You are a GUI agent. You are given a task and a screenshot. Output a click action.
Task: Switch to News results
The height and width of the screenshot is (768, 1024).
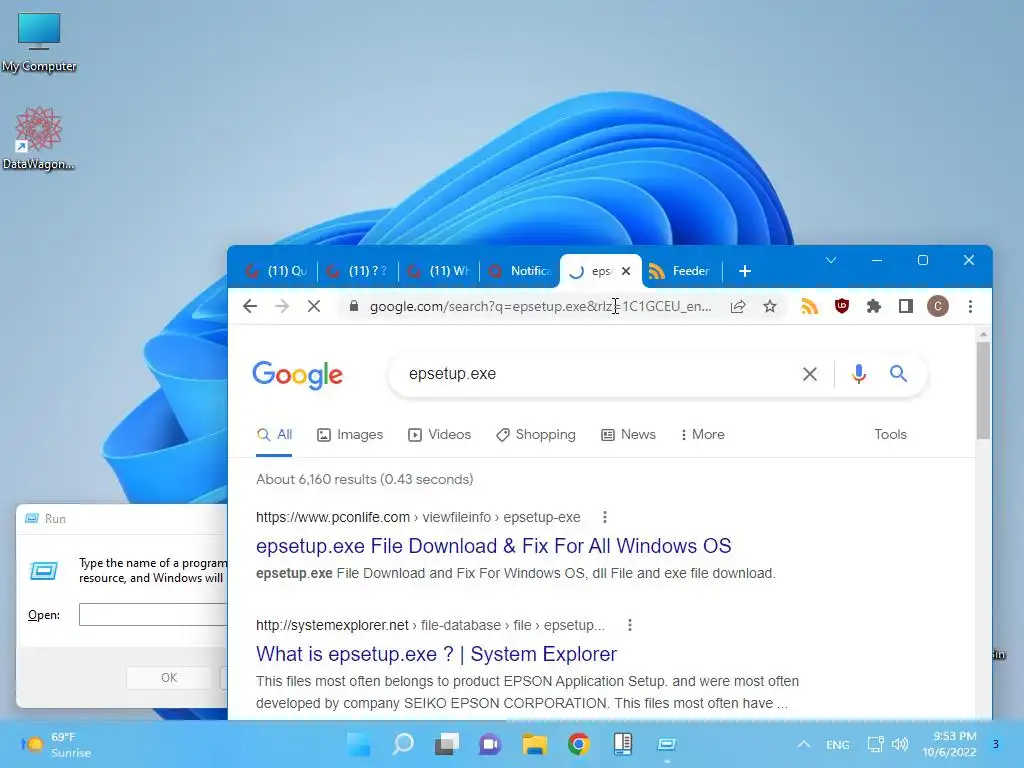click(x=628, y=435)
